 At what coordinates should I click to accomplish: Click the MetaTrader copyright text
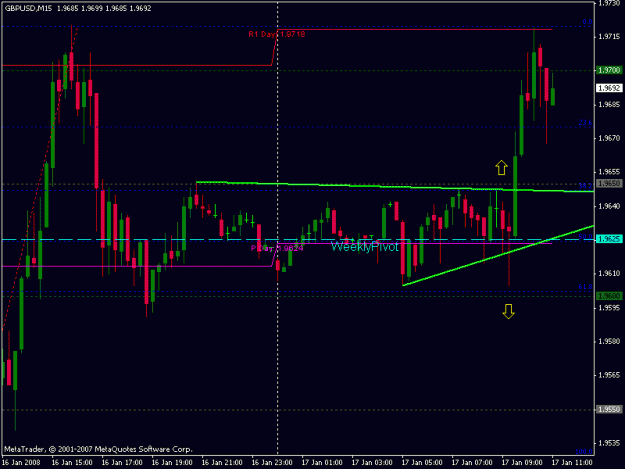(98, 449)
